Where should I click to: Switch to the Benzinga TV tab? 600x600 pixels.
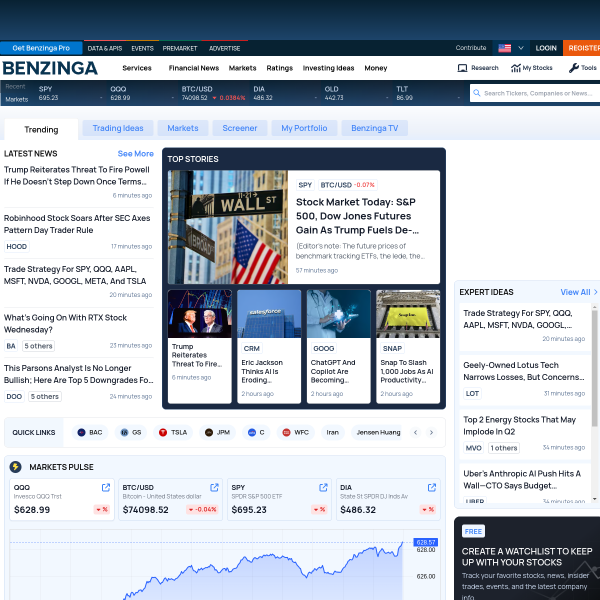click(375, 128)
